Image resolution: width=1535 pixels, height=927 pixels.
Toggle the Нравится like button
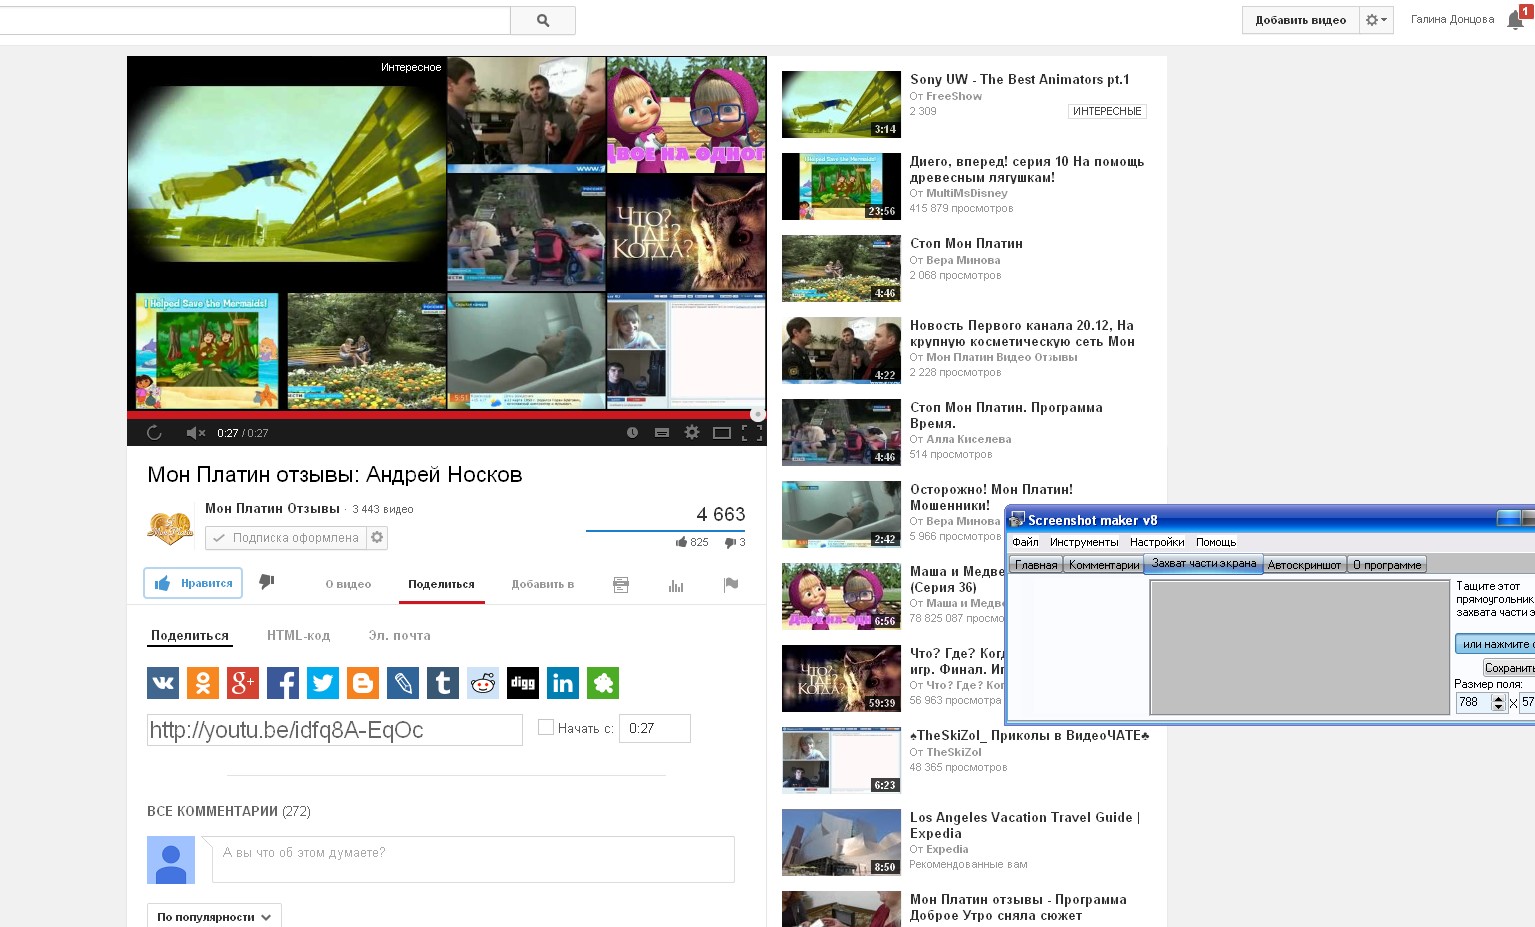193,583
